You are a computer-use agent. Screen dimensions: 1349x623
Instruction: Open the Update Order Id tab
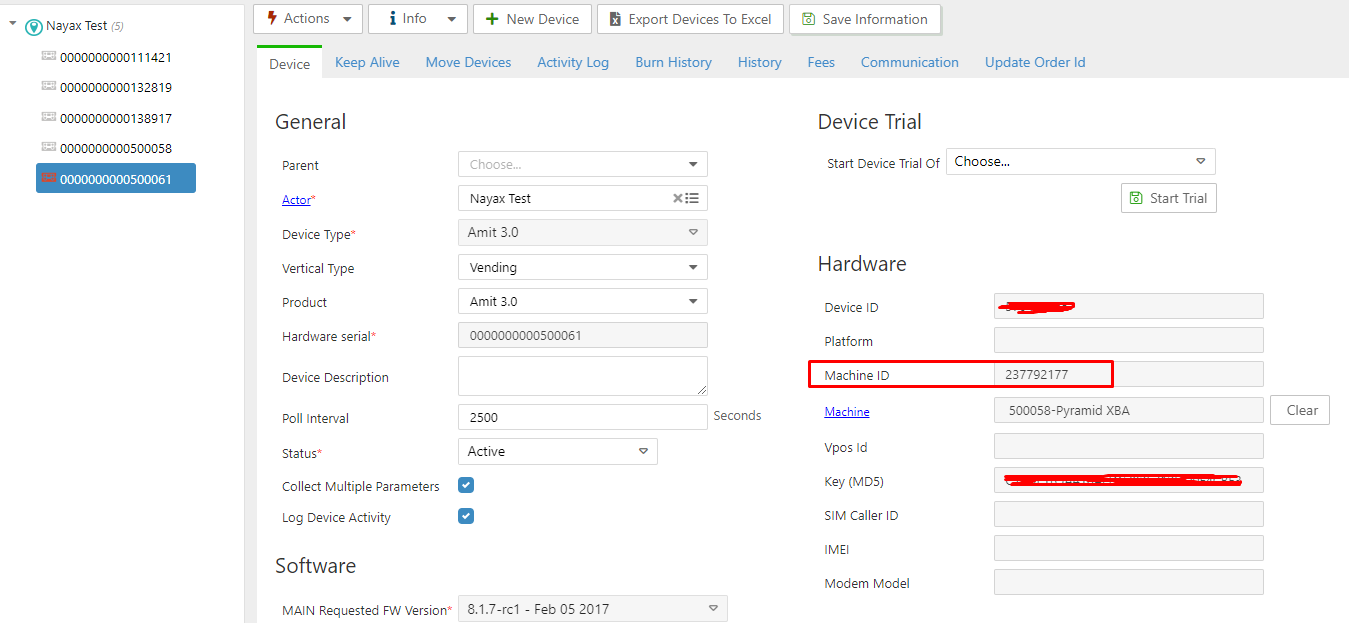[x=1035, y=62]
